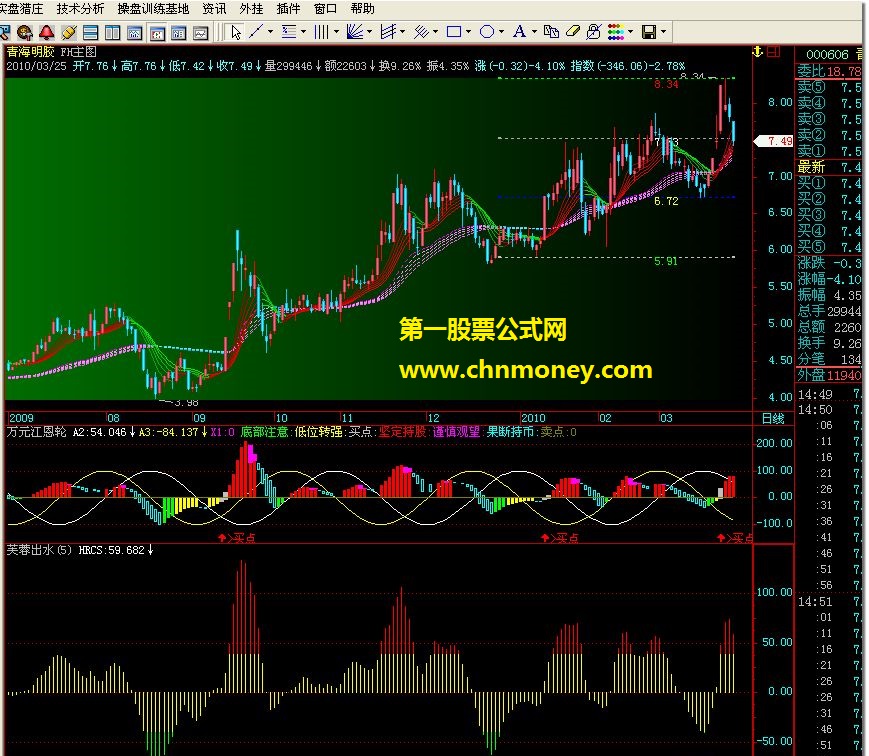Expand the ellipse tool dropdown

pos(502,32)
